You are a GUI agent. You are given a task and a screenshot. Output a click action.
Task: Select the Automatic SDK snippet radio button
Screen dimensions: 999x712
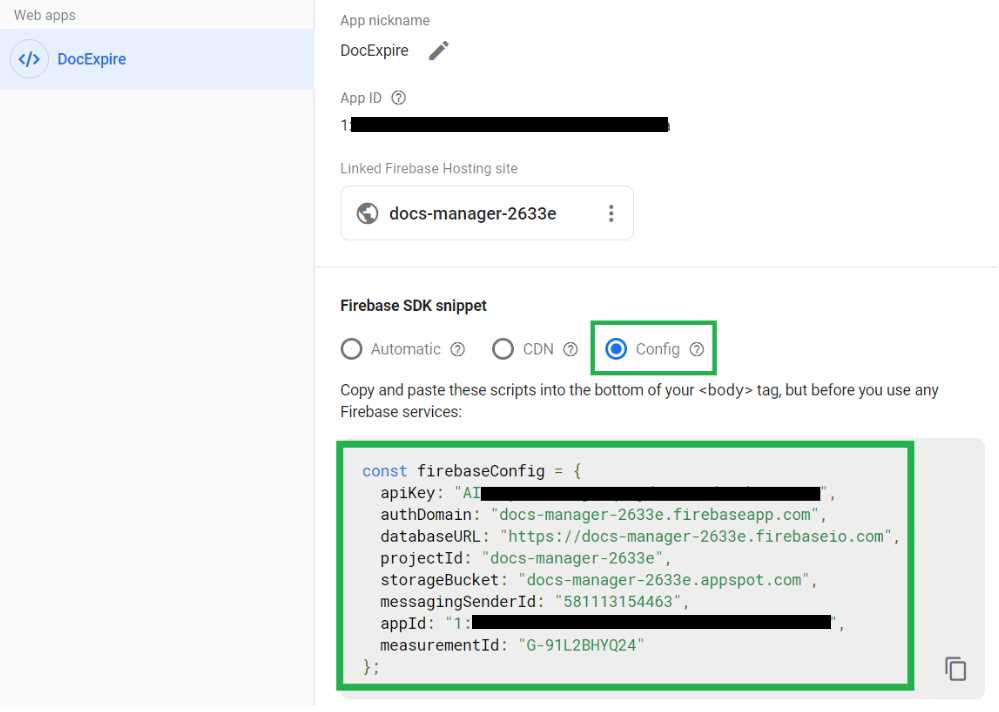pyautogui.click(x=351, y=349)
